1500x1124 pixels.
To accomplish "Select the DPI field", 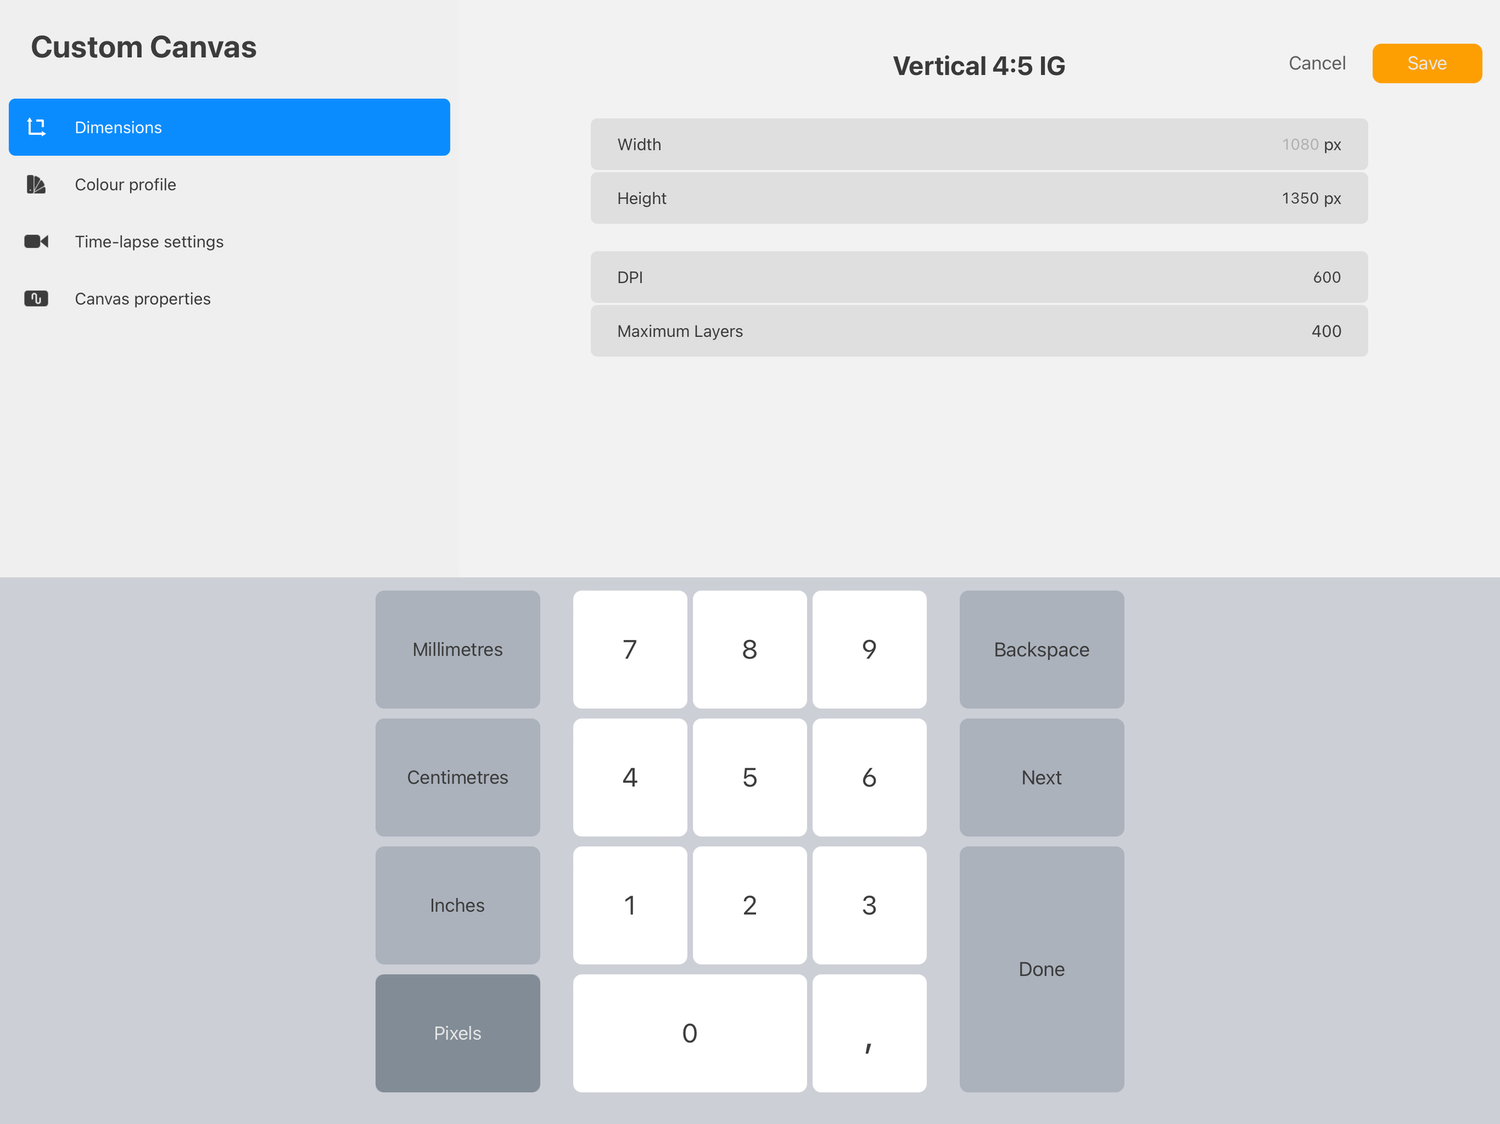I will [x=978, y=277].
